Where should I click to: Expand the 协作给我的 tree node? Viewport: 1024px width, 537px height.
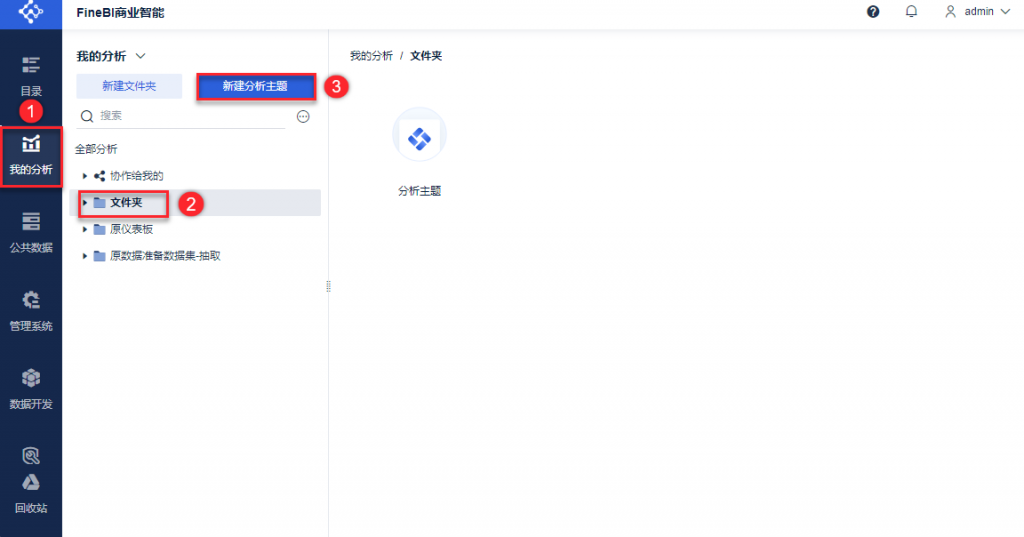[x=85, y=176]
